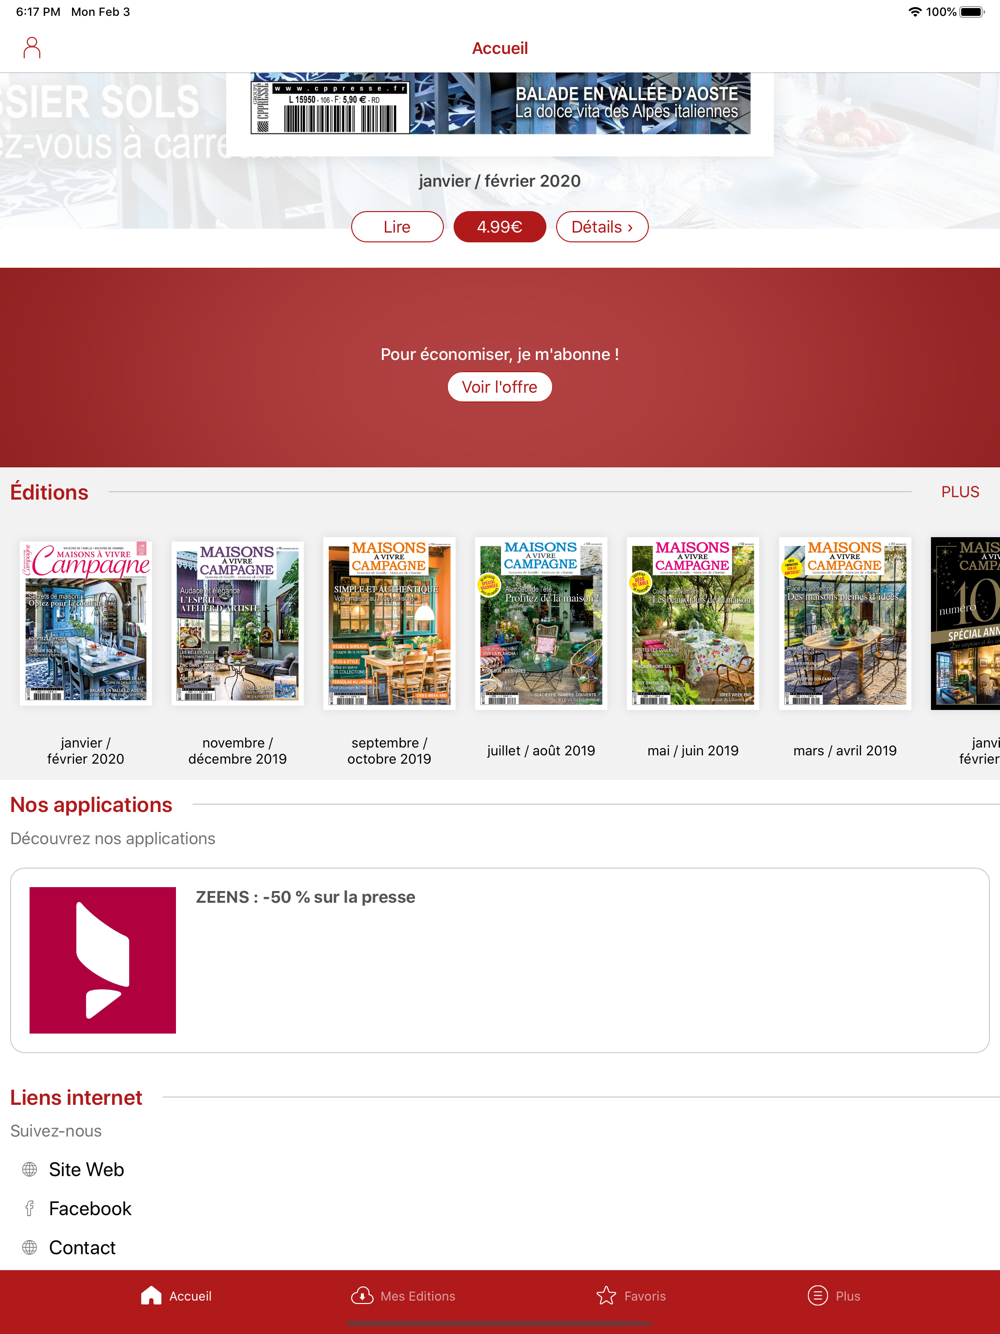The image size is (1000, 1334).
Task: Tap the featured cover banner Balade en Vallée d'Aoste
Action: [500, 103]
